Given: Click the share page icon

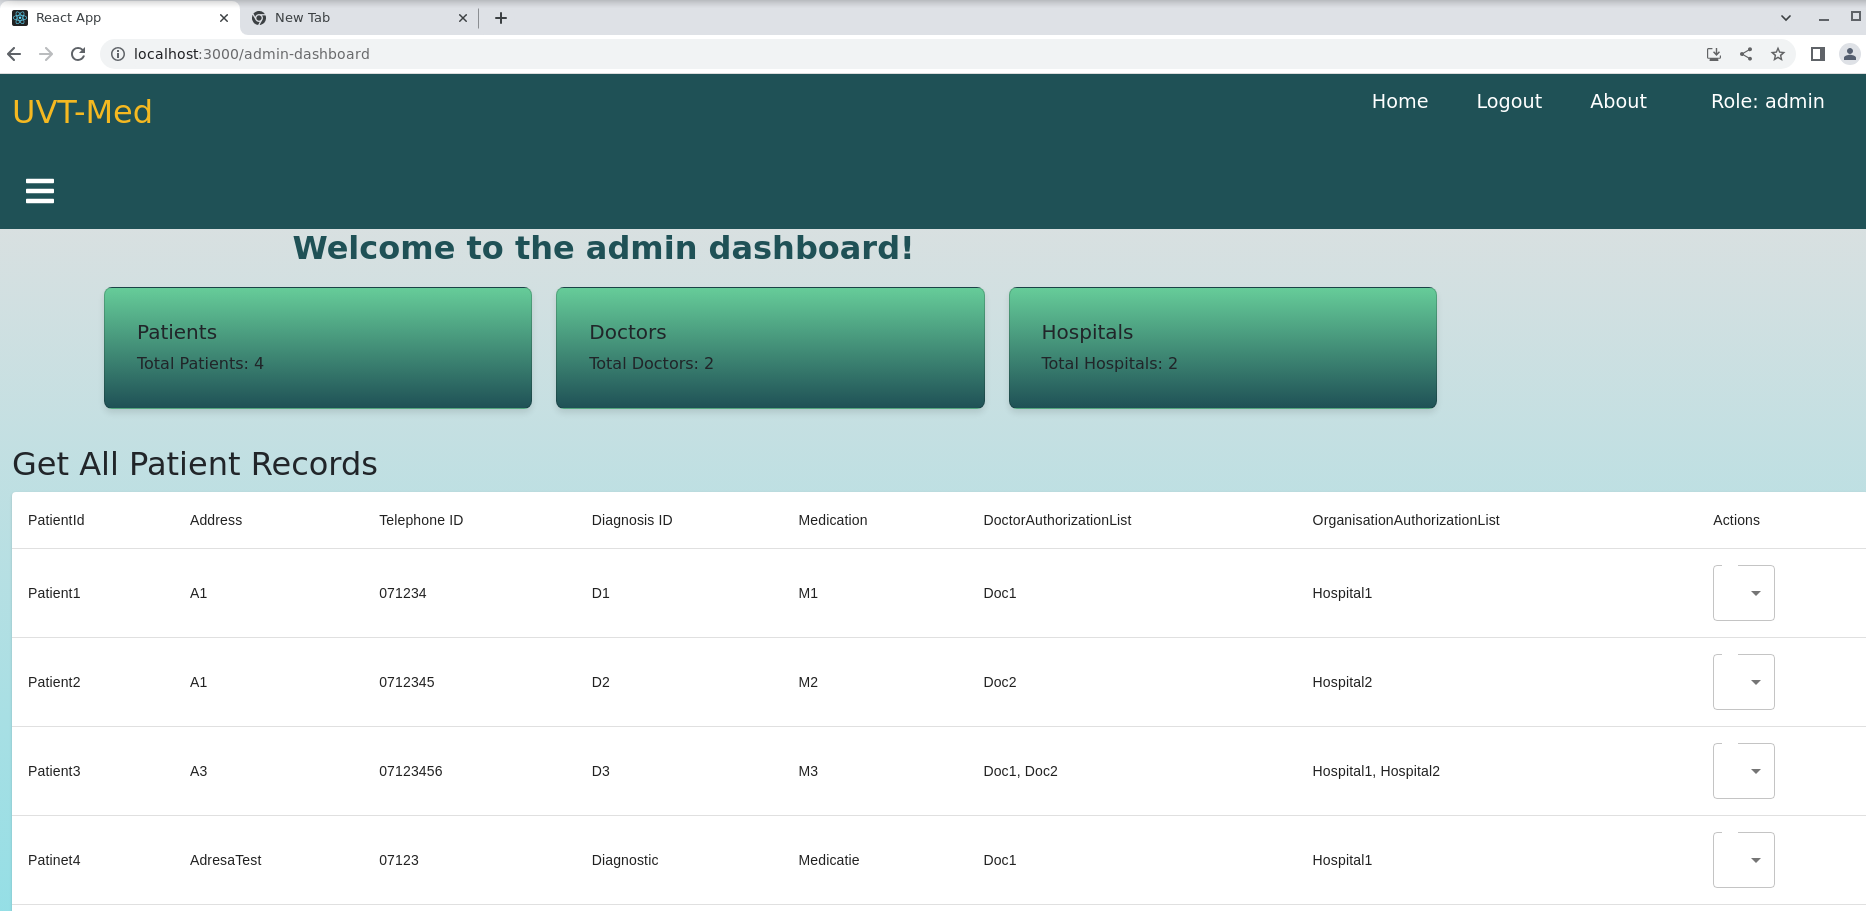Looking at the screenshot, I should [1746, 54].
